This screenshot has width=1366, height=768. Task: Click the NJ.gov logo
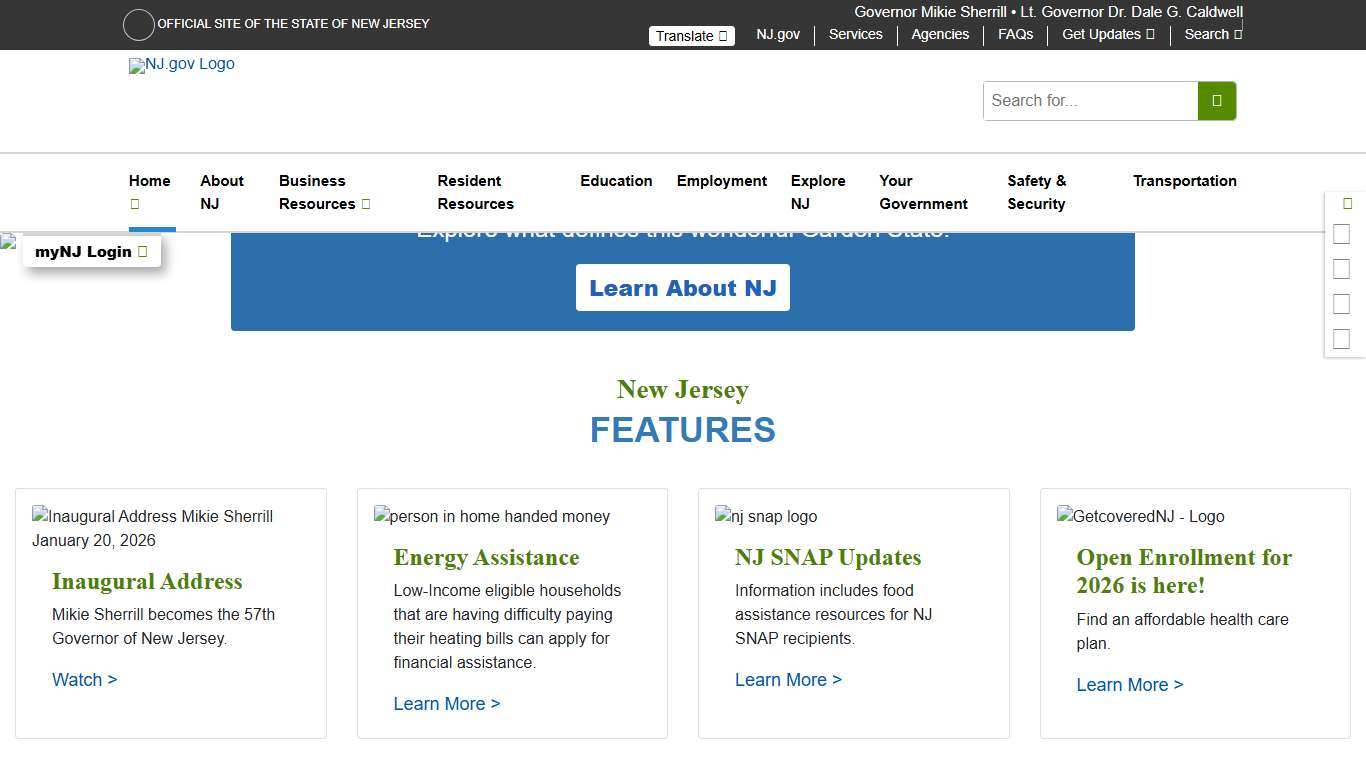click(x=181, y=65)
